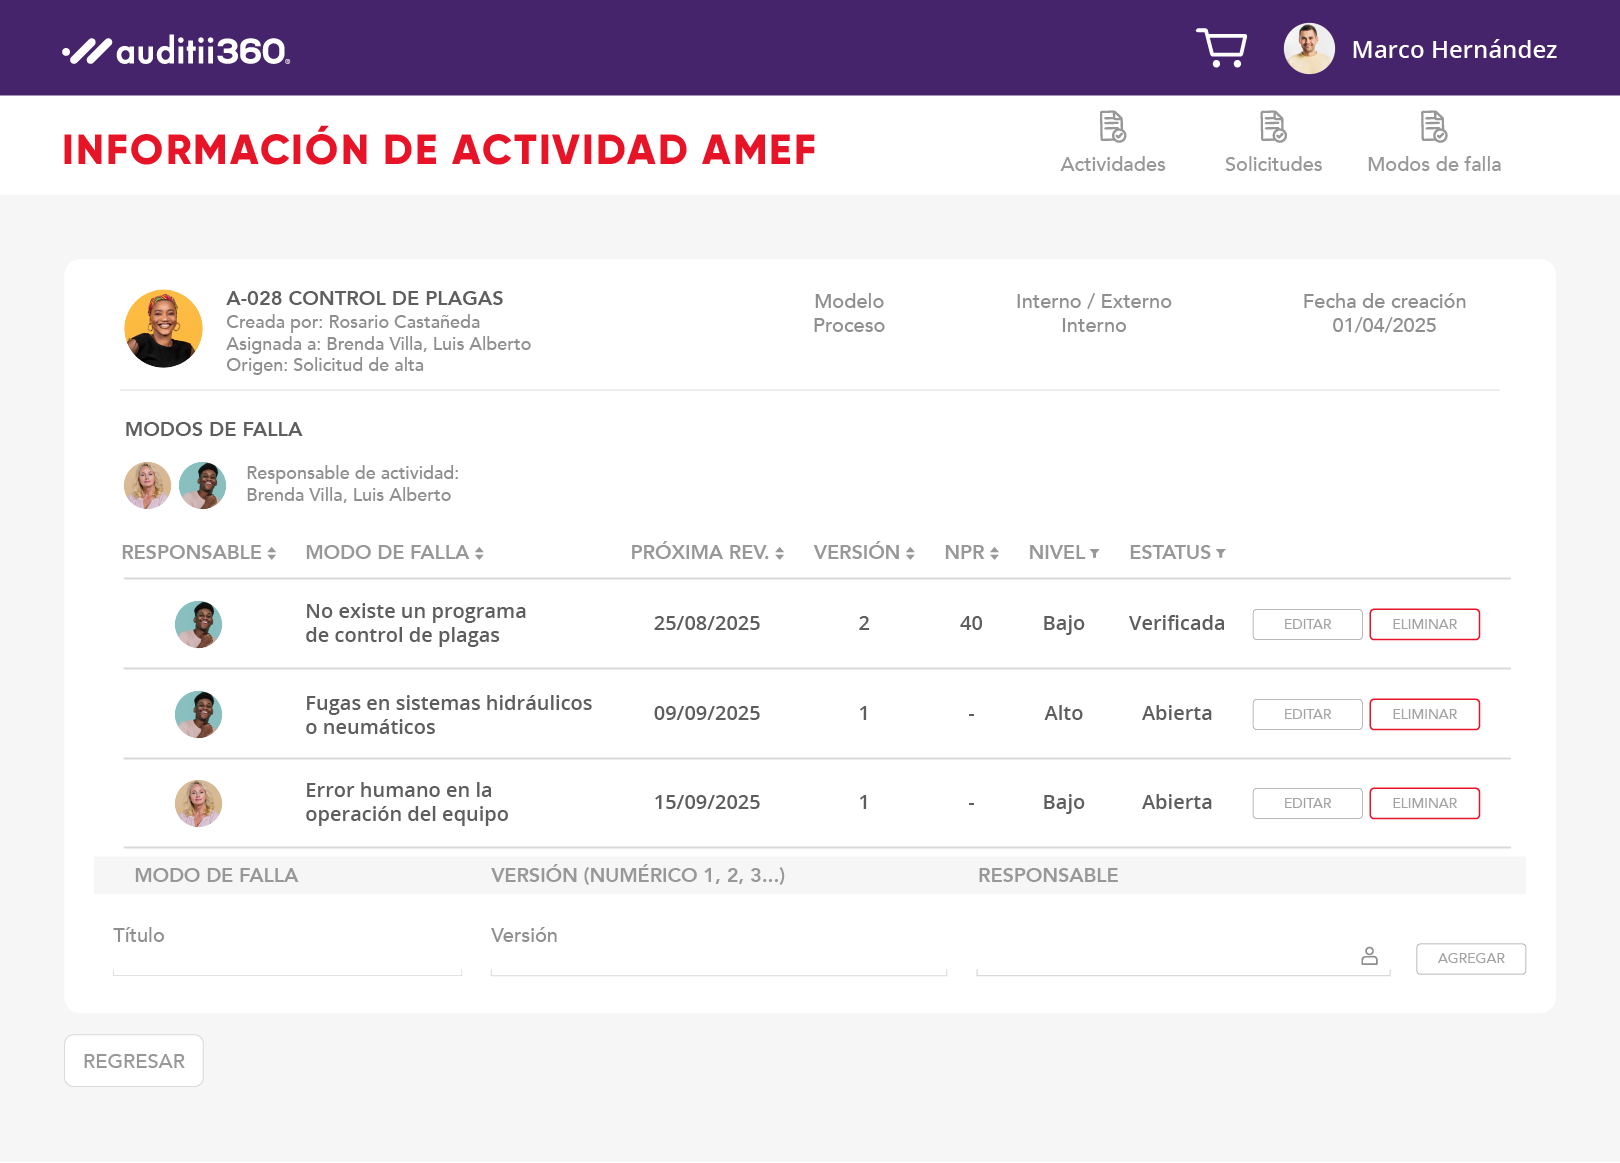This screenshot has width=1620, height=1163.
Task: Sort by Próxima Rev. column
Action: [706, 553]
